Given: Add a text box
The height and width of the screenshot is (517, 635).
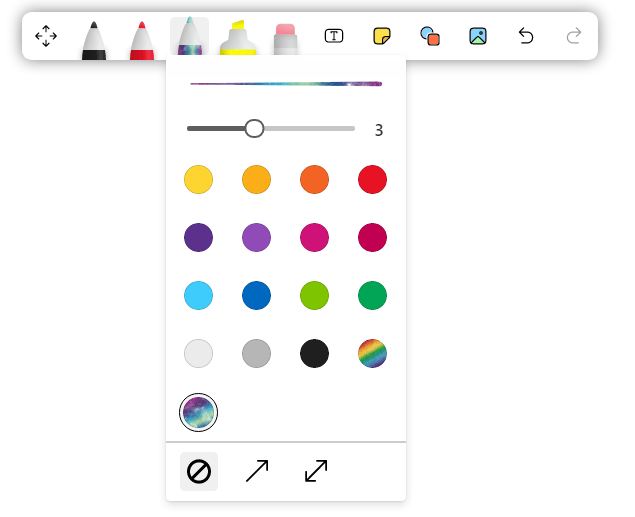Looking at the screenshot, I should [x=334, y=36].
